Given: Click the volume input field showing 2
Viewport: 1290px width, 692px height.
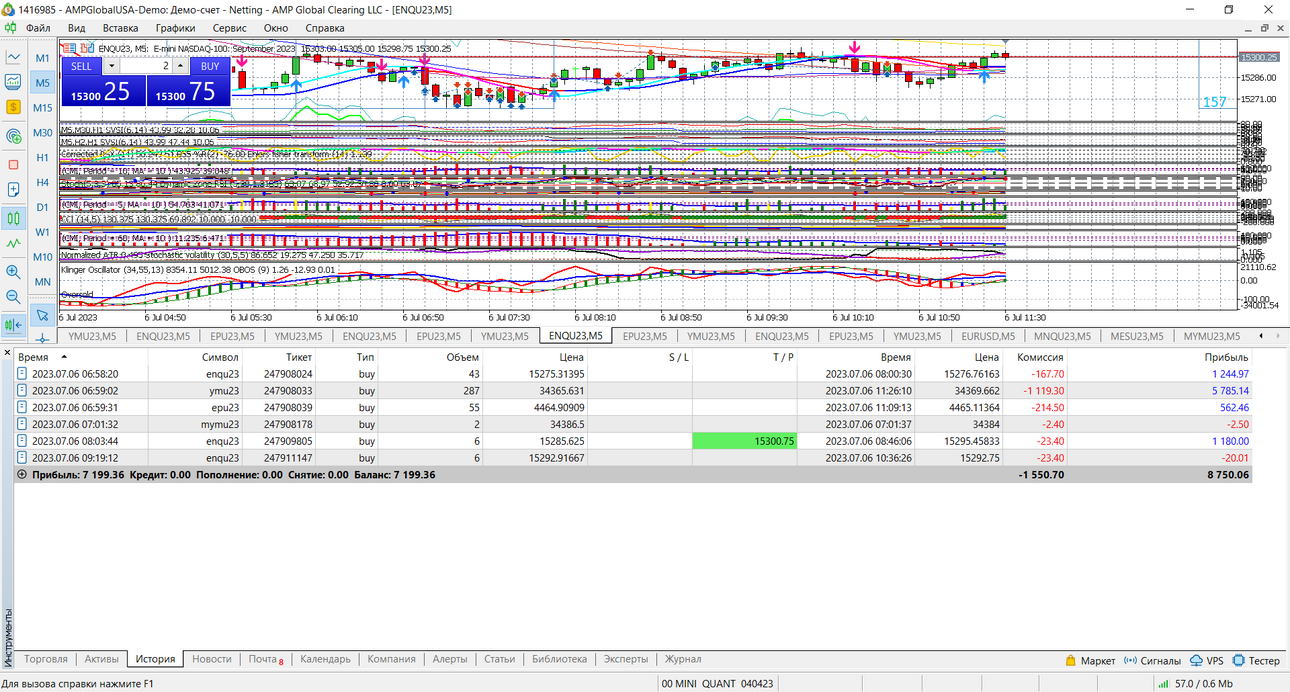Looking at the screenshot, I should tap(146, 66).
